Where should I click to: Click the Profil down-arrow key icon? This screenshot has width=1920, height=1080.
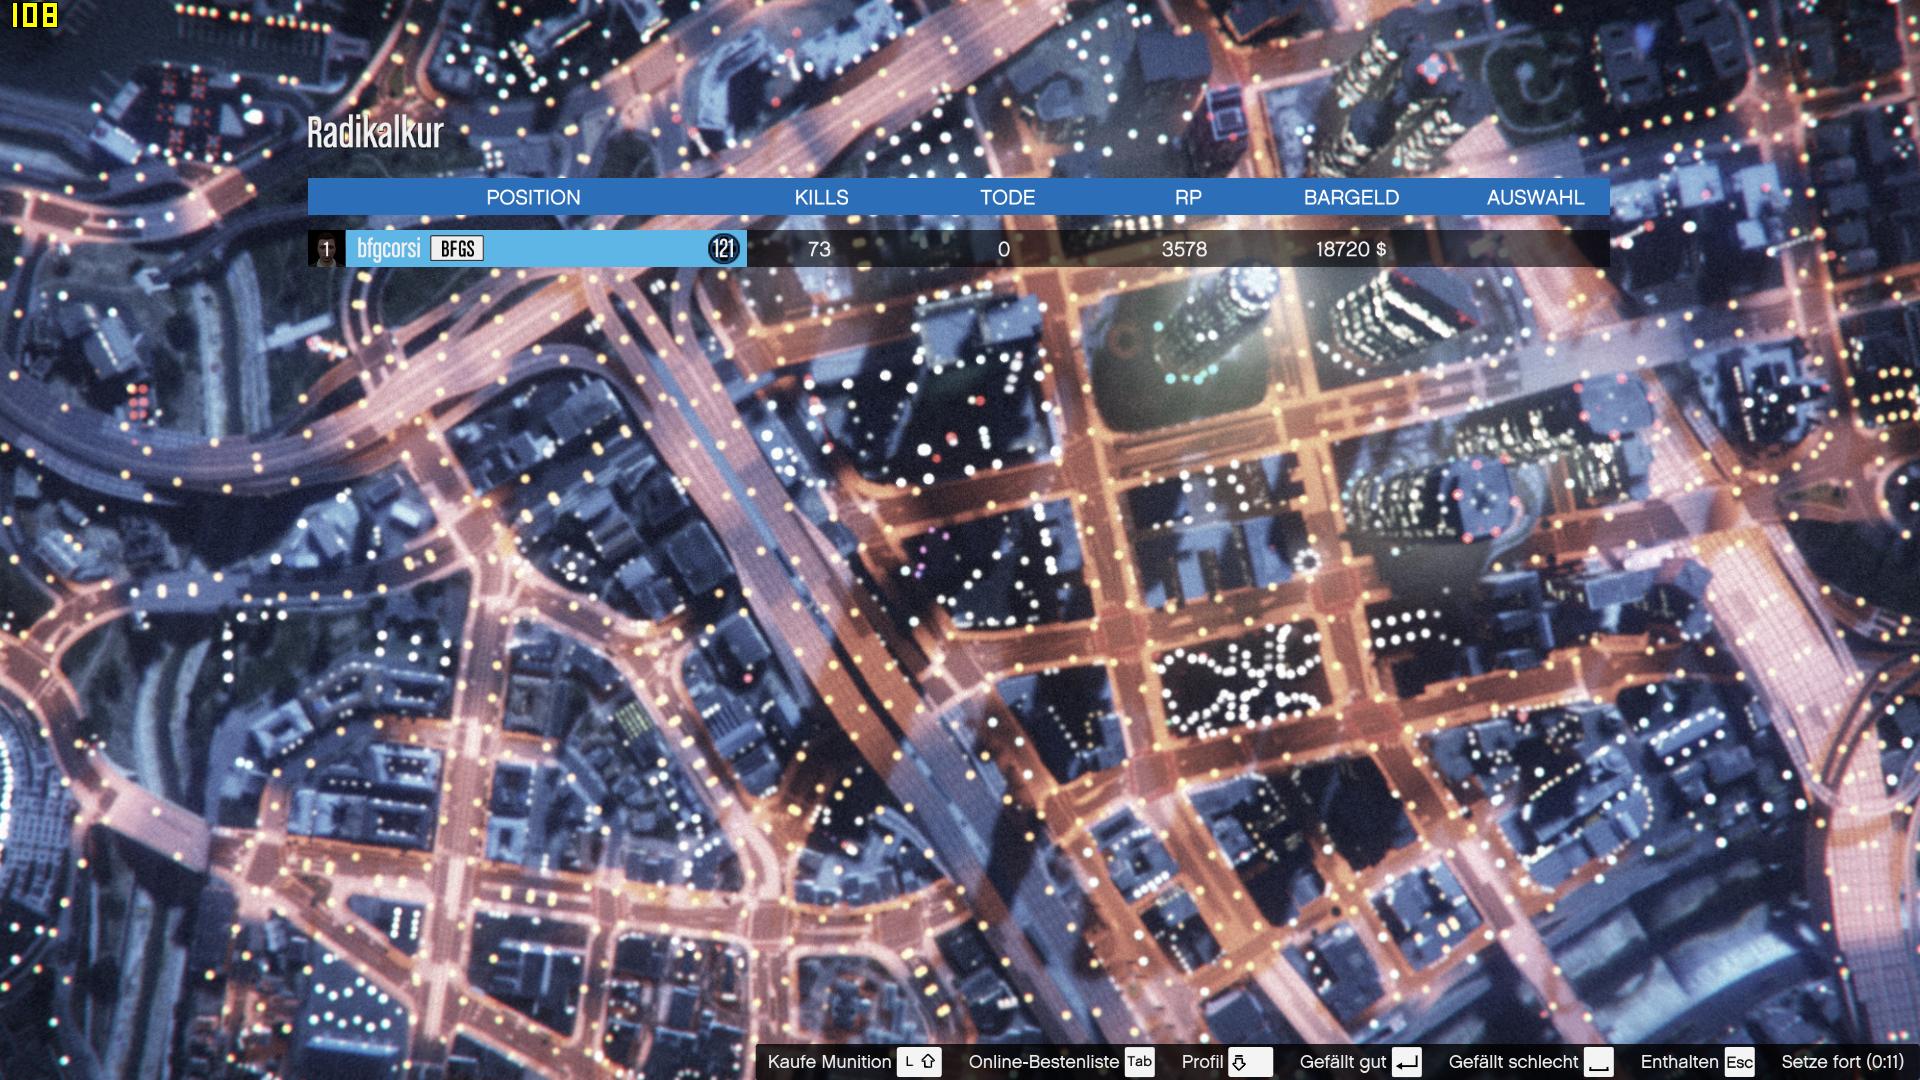1250,1062
